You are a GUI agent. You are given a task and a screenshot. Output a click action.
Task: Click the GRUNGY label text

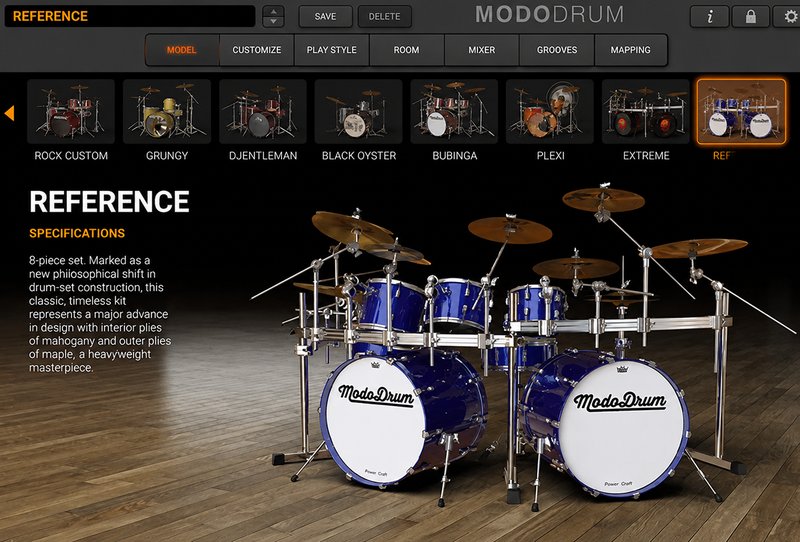click(167, 156)
